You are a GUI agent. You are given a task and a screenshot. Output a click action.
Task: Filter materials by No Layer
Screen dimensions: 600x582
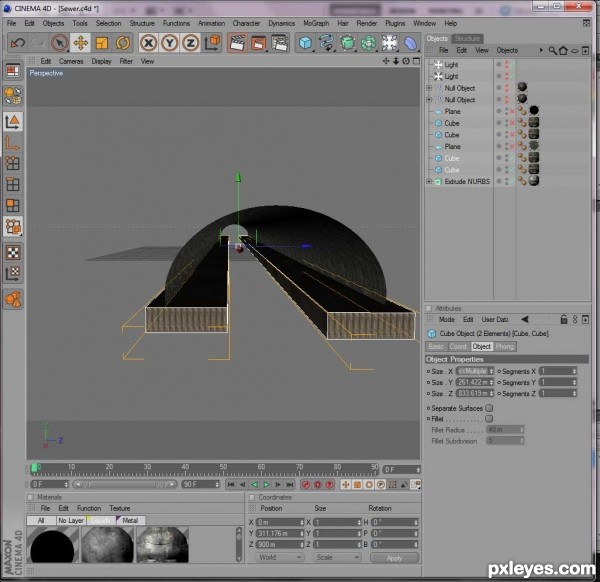coord(71,520)
